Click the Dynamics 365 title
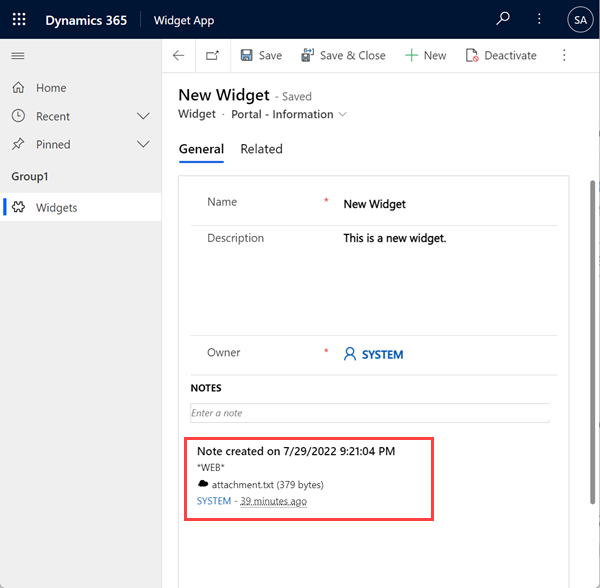The width and height of the screenshot is (600, 588). (86, 20)
